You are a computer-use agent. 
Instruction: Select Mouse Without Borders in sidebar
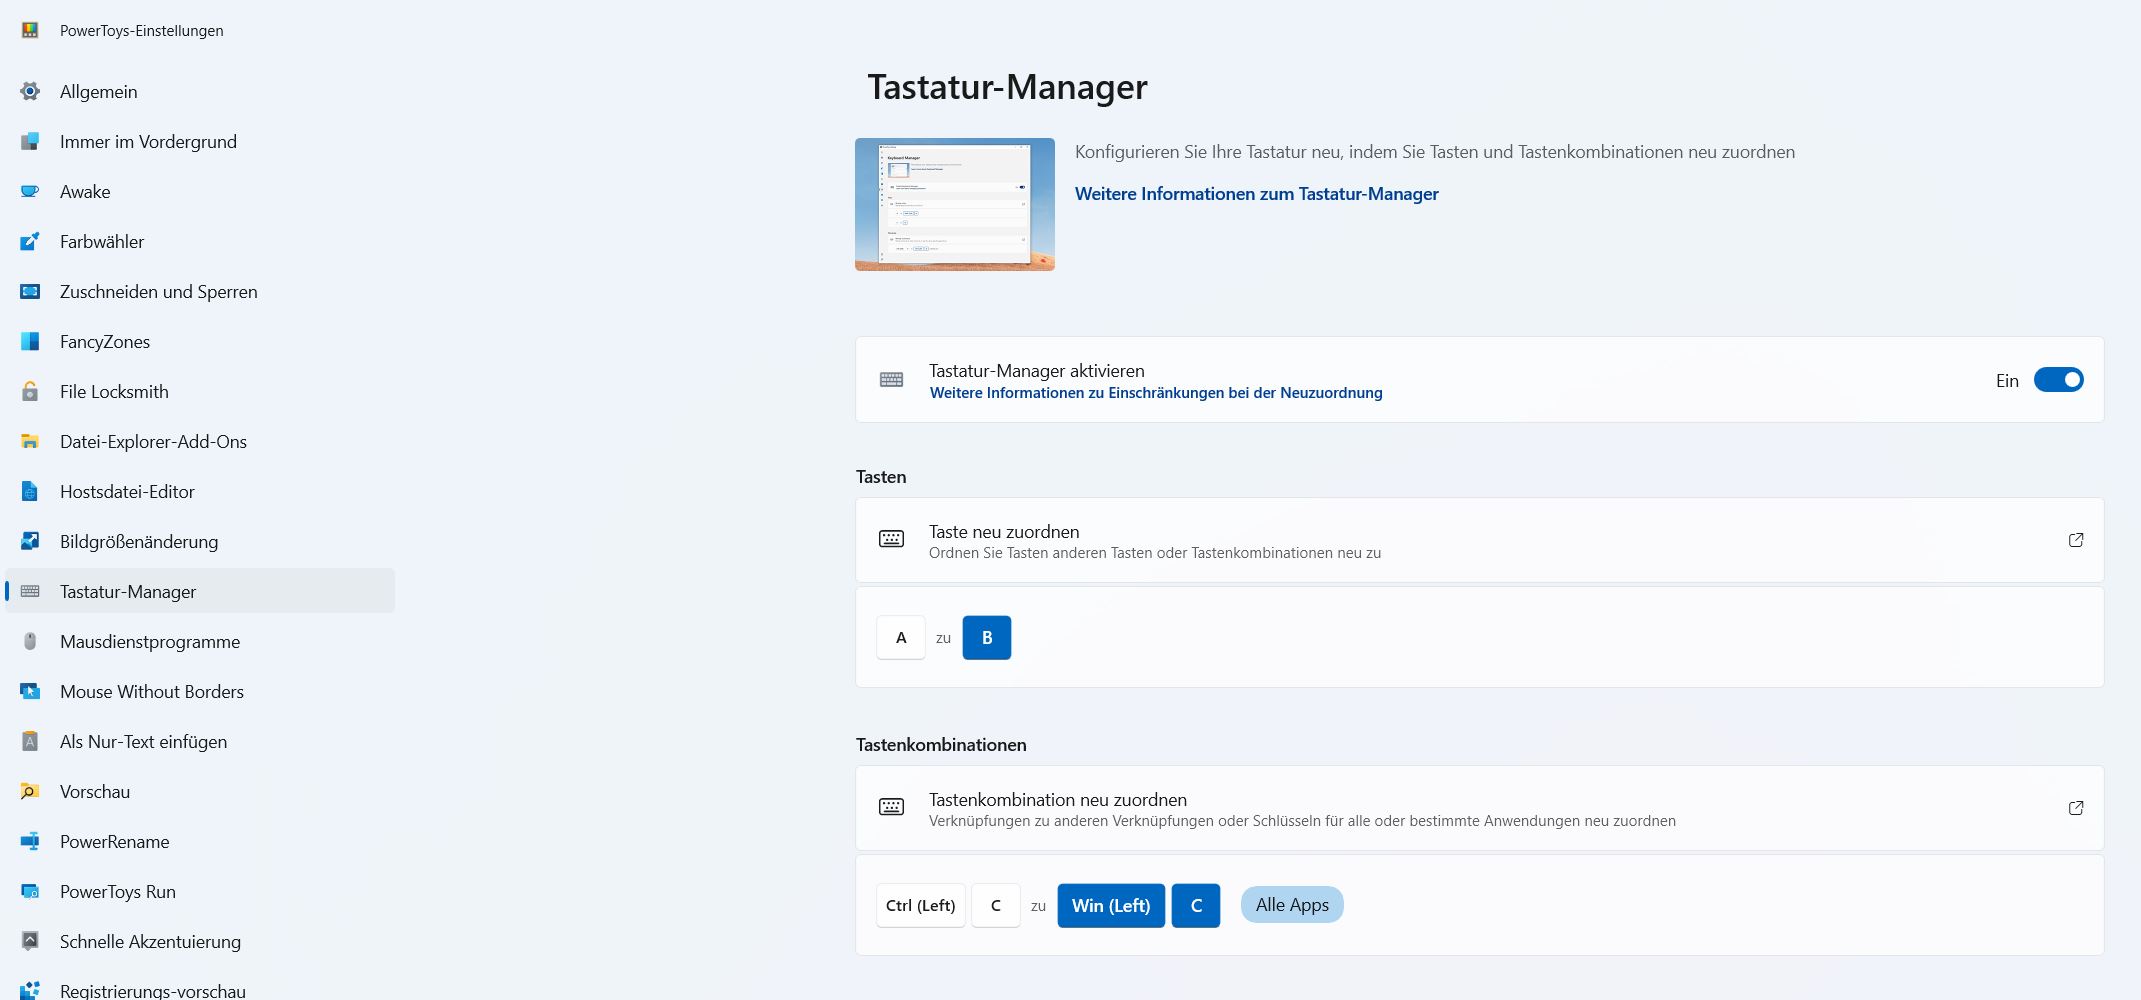tap(200, 691)
